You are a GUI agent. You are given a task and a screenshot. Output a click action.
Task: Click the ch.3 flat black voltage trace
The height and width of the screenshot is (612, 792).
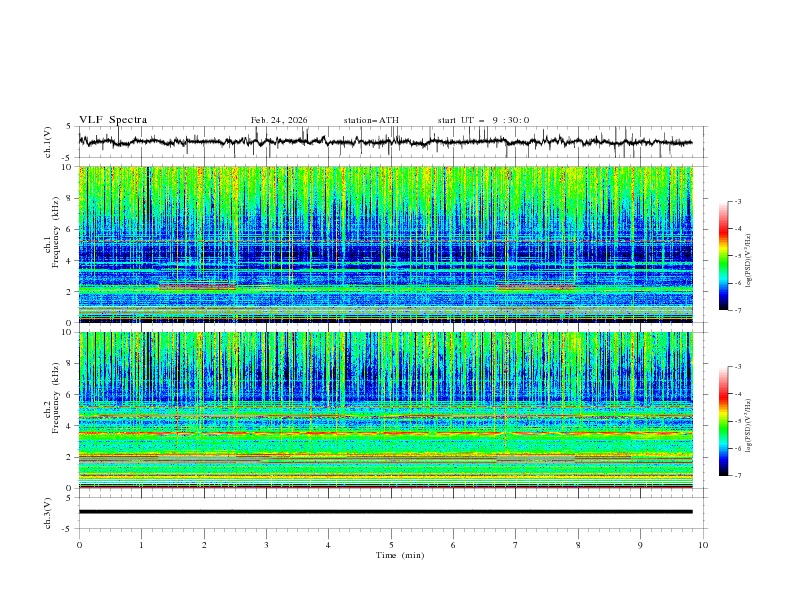(385, 512)
